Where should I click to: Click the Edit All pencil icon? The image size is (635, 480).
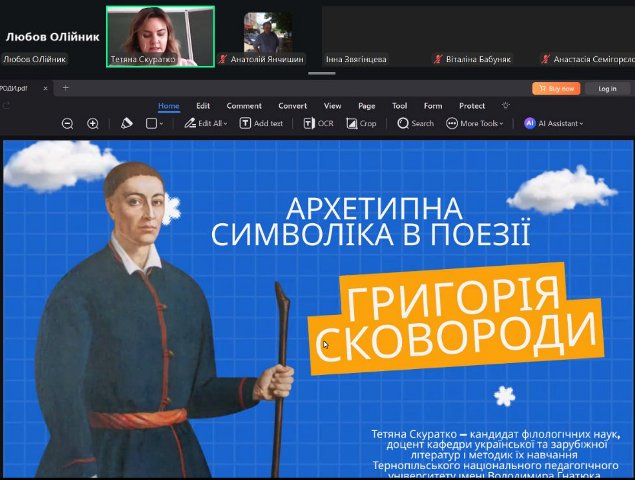click(190, 123)
